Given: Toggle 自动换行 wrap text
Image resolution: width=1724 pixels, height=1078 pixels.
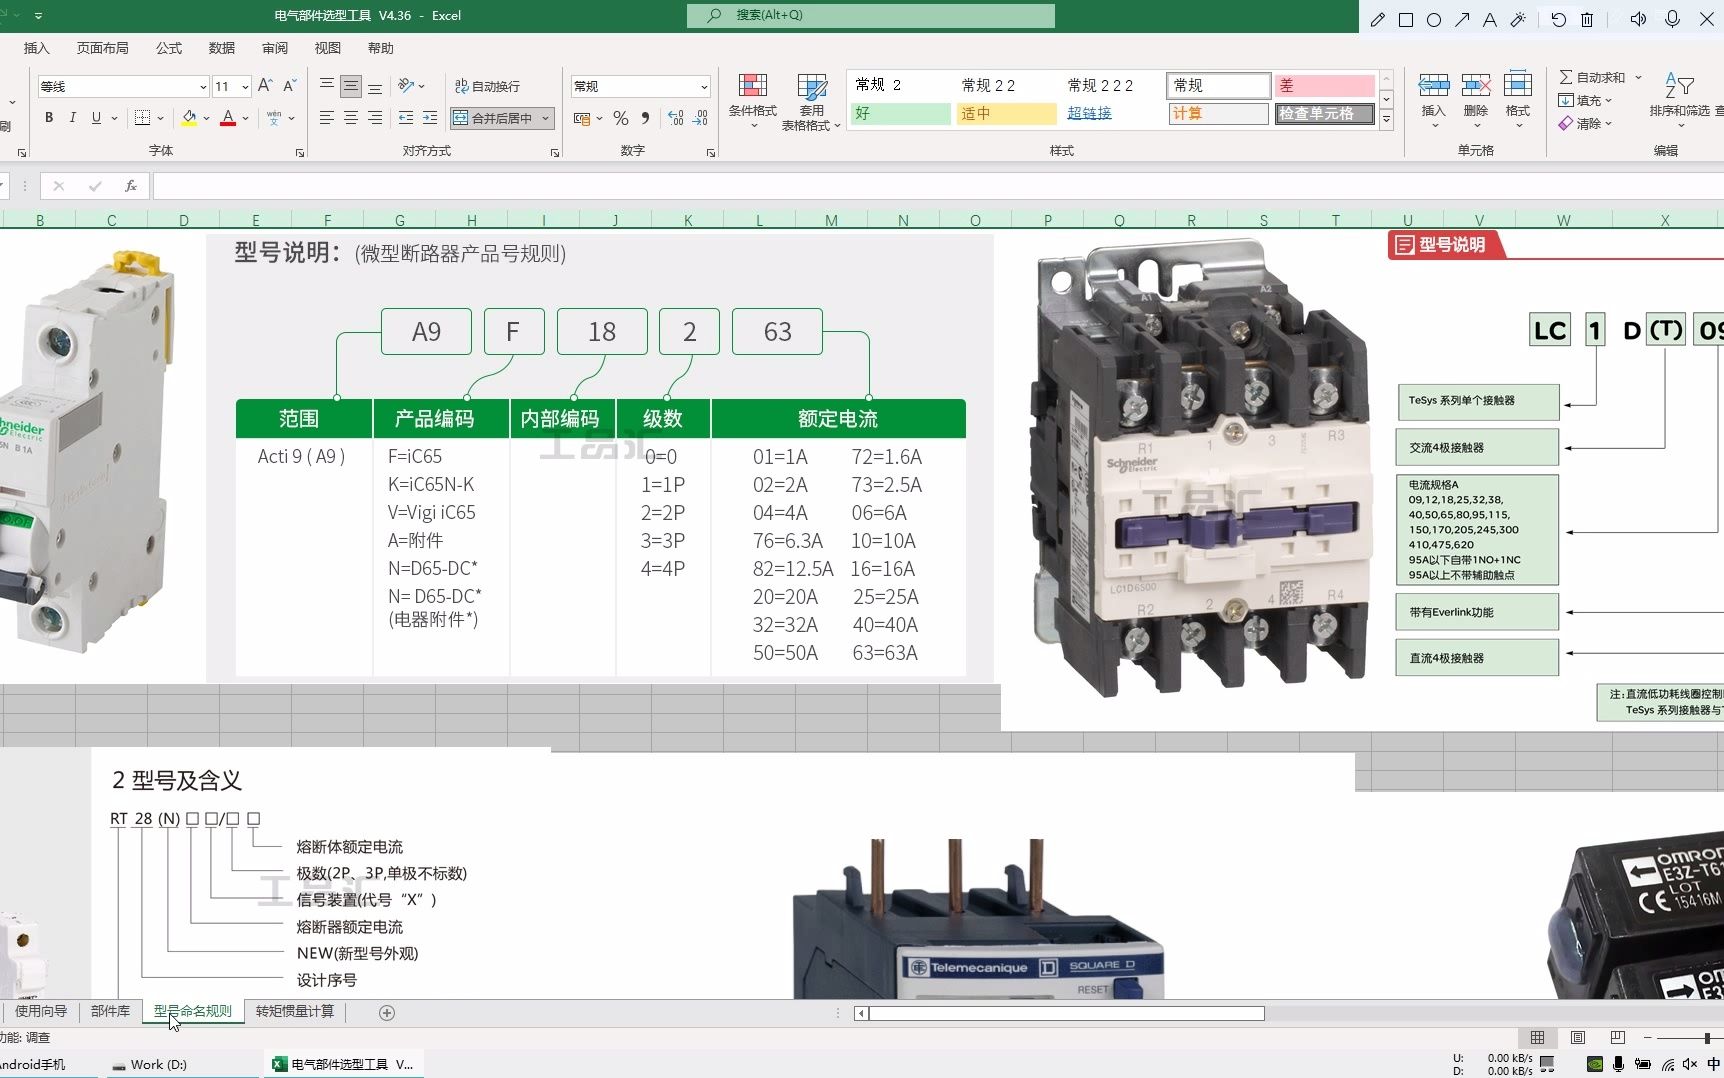Looking at the screenshot, I should pyautogui.click(x=488, y=86).
